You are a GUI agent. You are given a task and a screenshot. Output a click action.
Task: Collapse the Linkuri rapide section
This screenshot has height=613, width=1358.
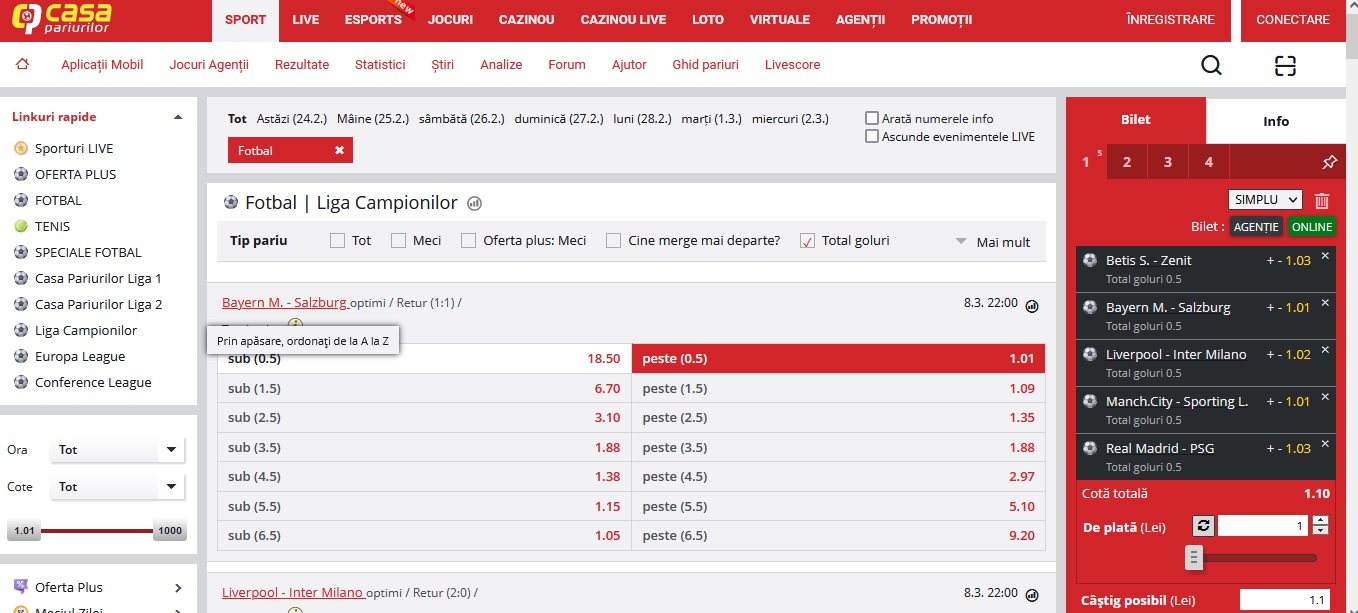tap(178, 117)
